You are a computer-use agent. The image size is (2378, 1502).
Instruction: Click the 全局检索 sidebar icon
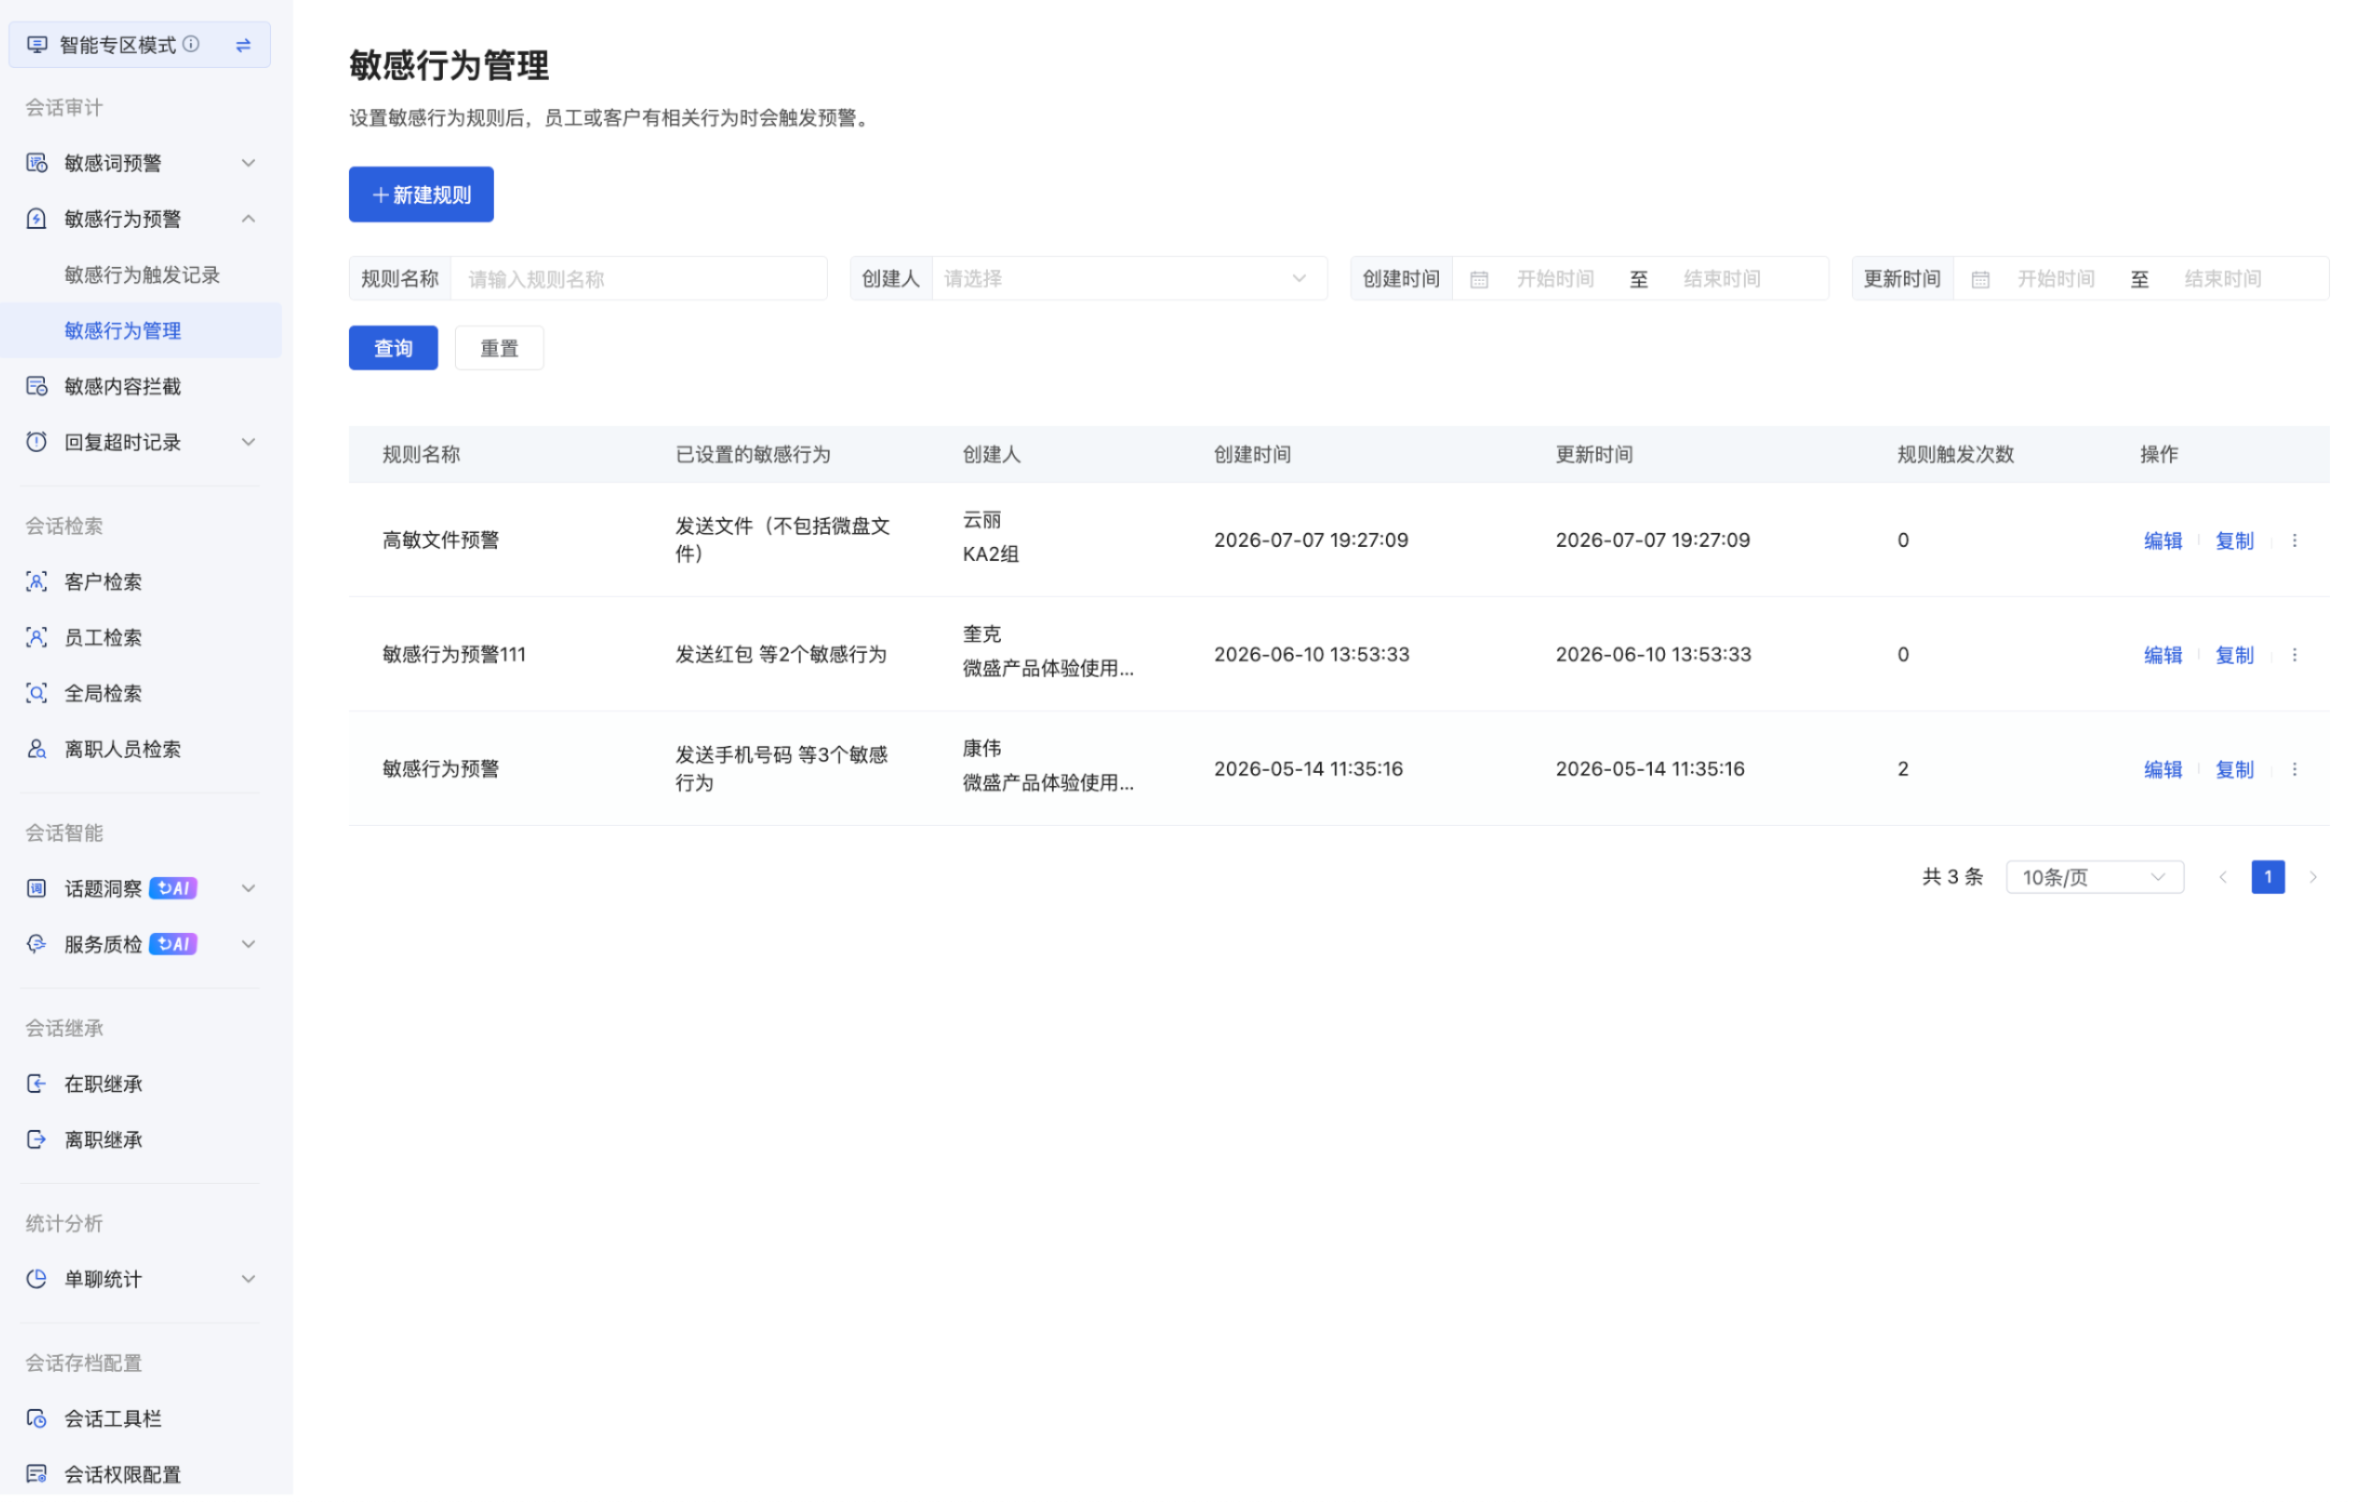37,695
